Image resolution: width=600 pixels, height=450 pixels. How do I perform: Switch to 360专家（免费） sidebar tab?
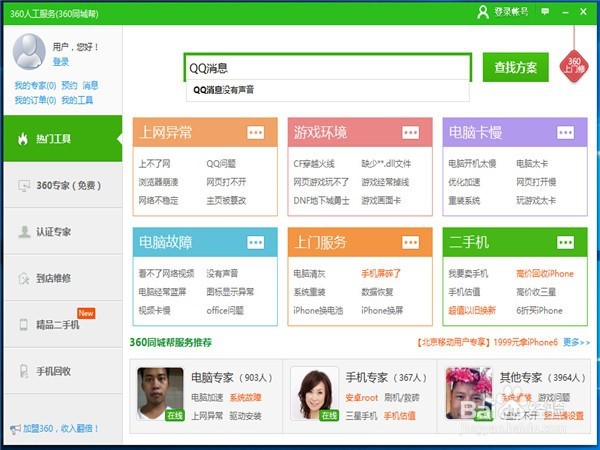[63, 186]
